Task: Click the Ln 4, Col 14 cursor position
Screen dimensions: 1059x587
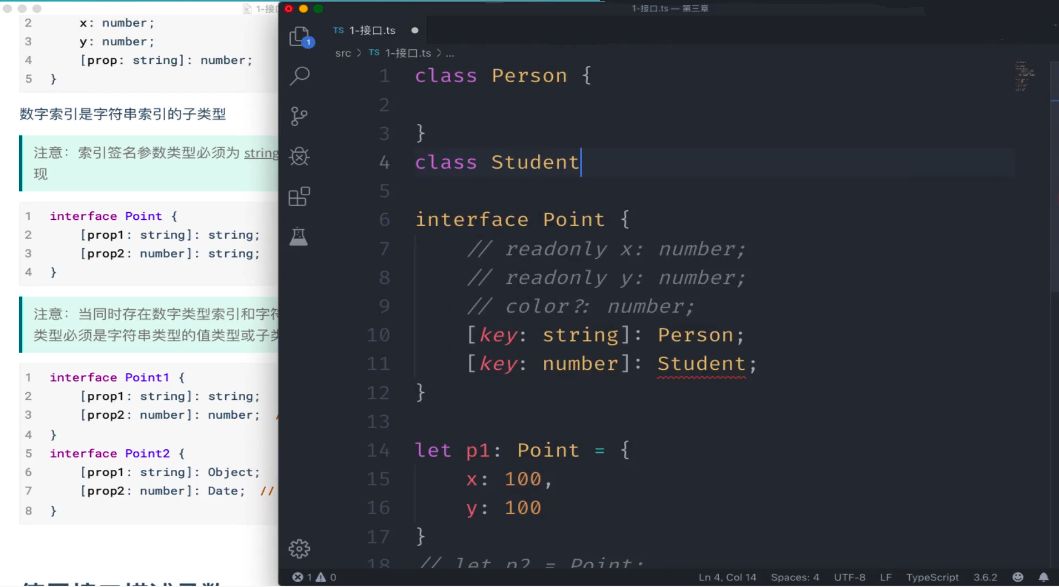Action: coord(728,577)
